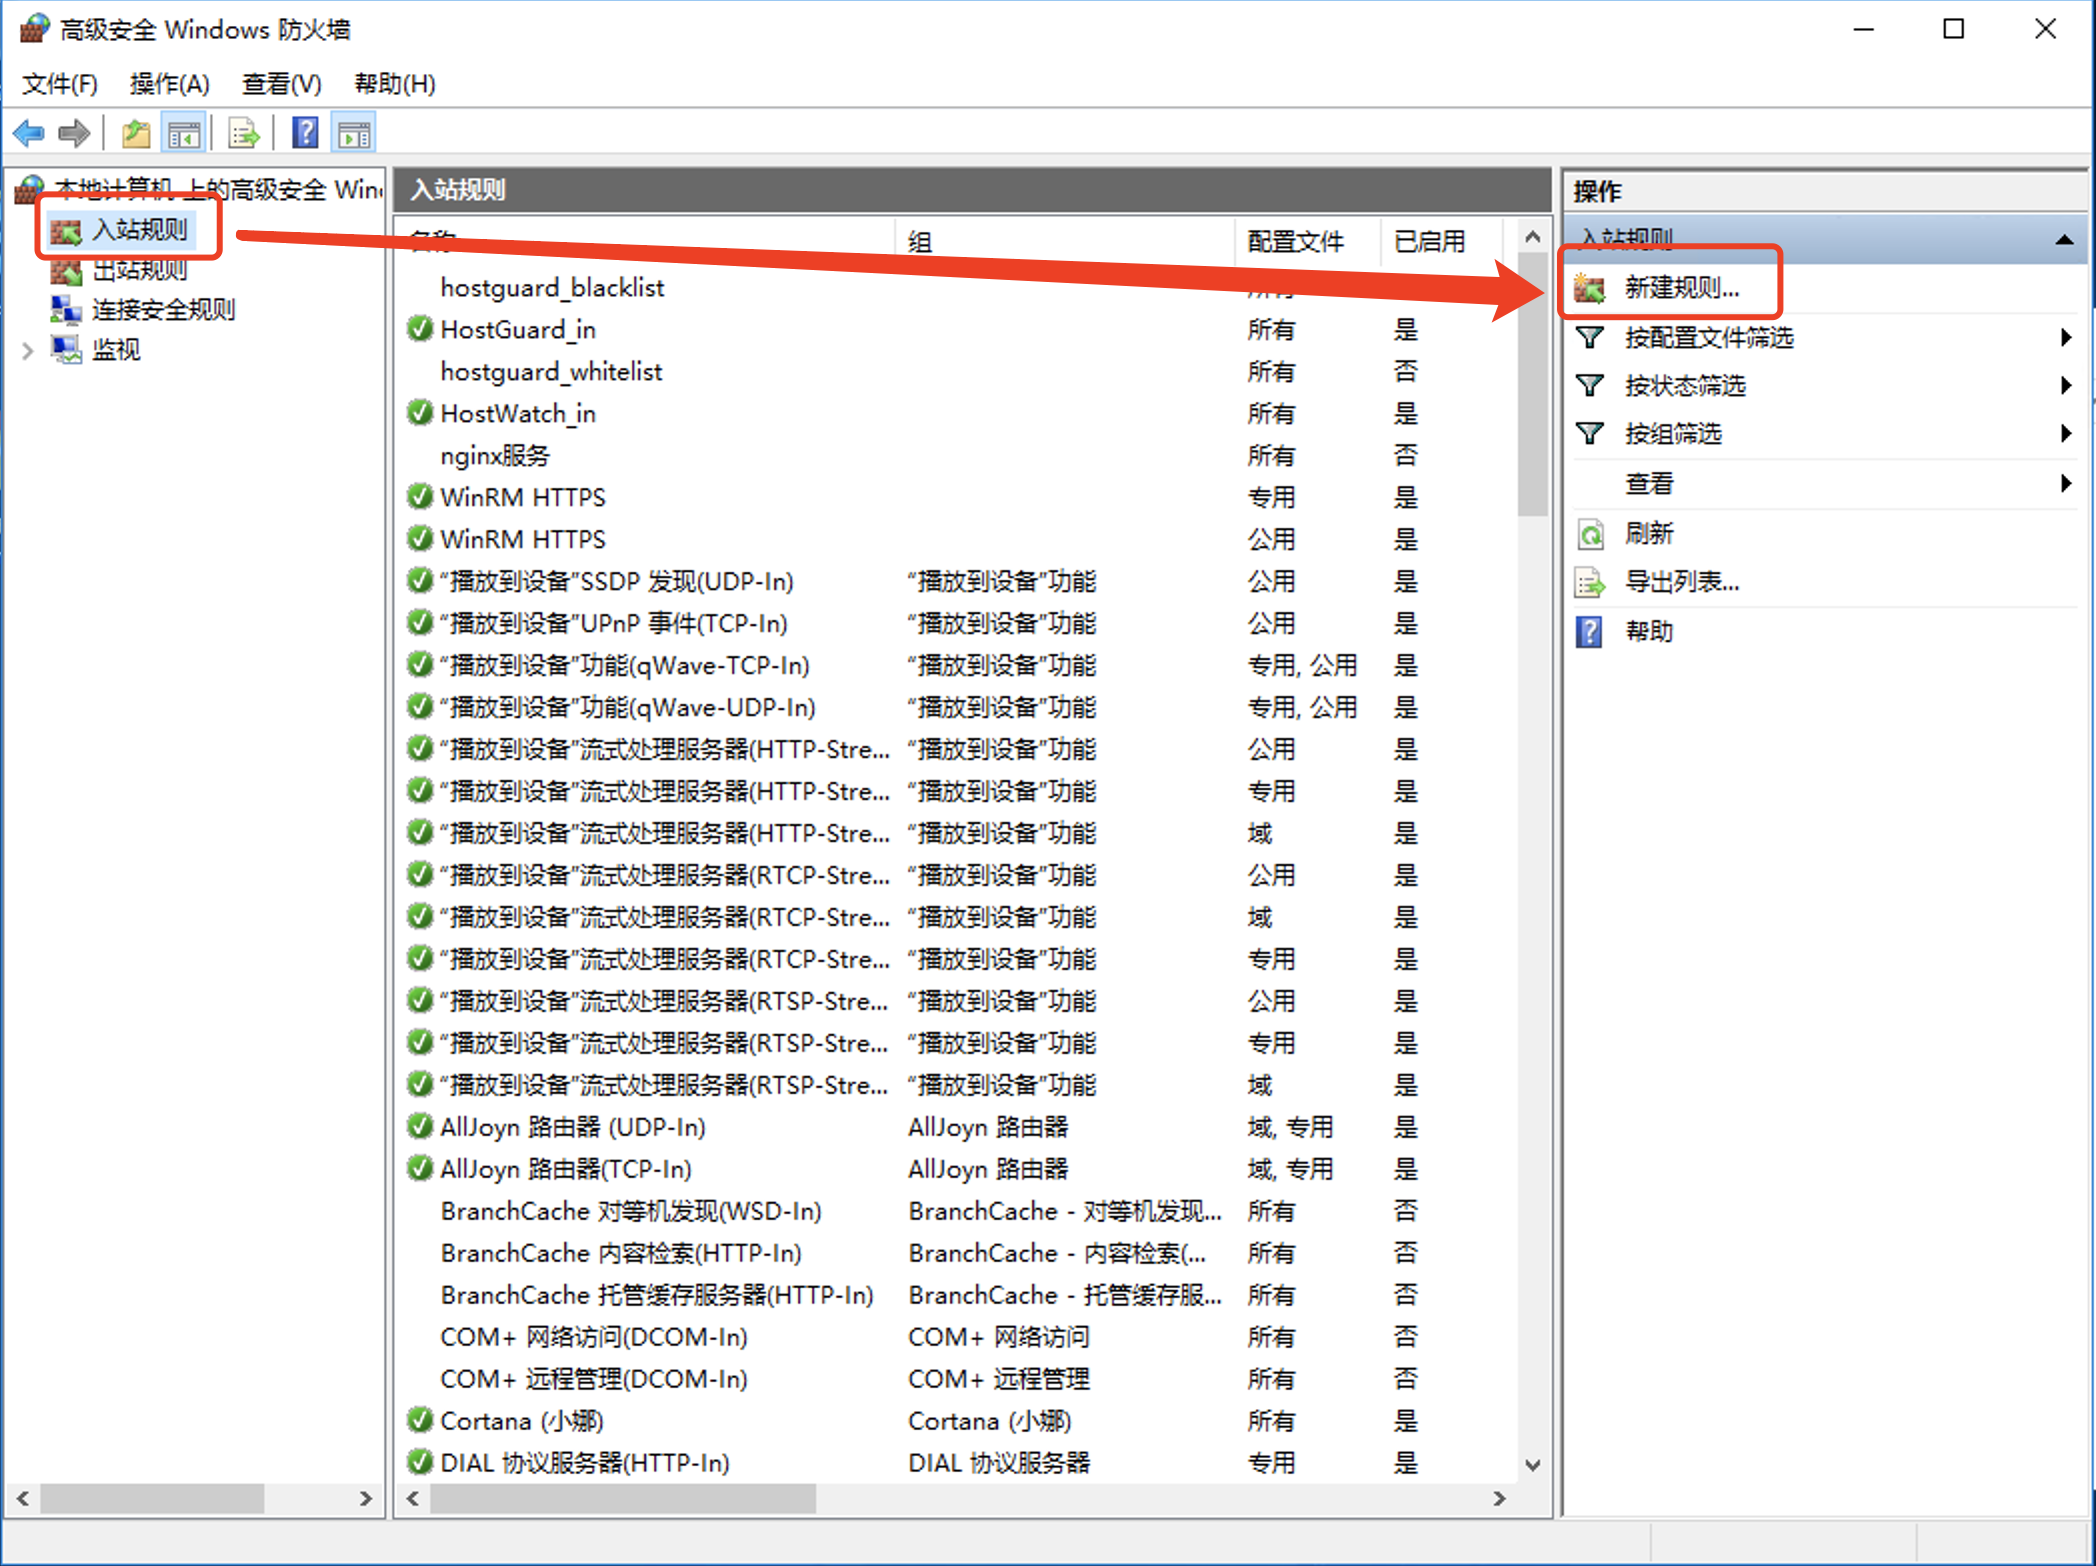Expand the 监视 tree node arrow

[27, 350]
